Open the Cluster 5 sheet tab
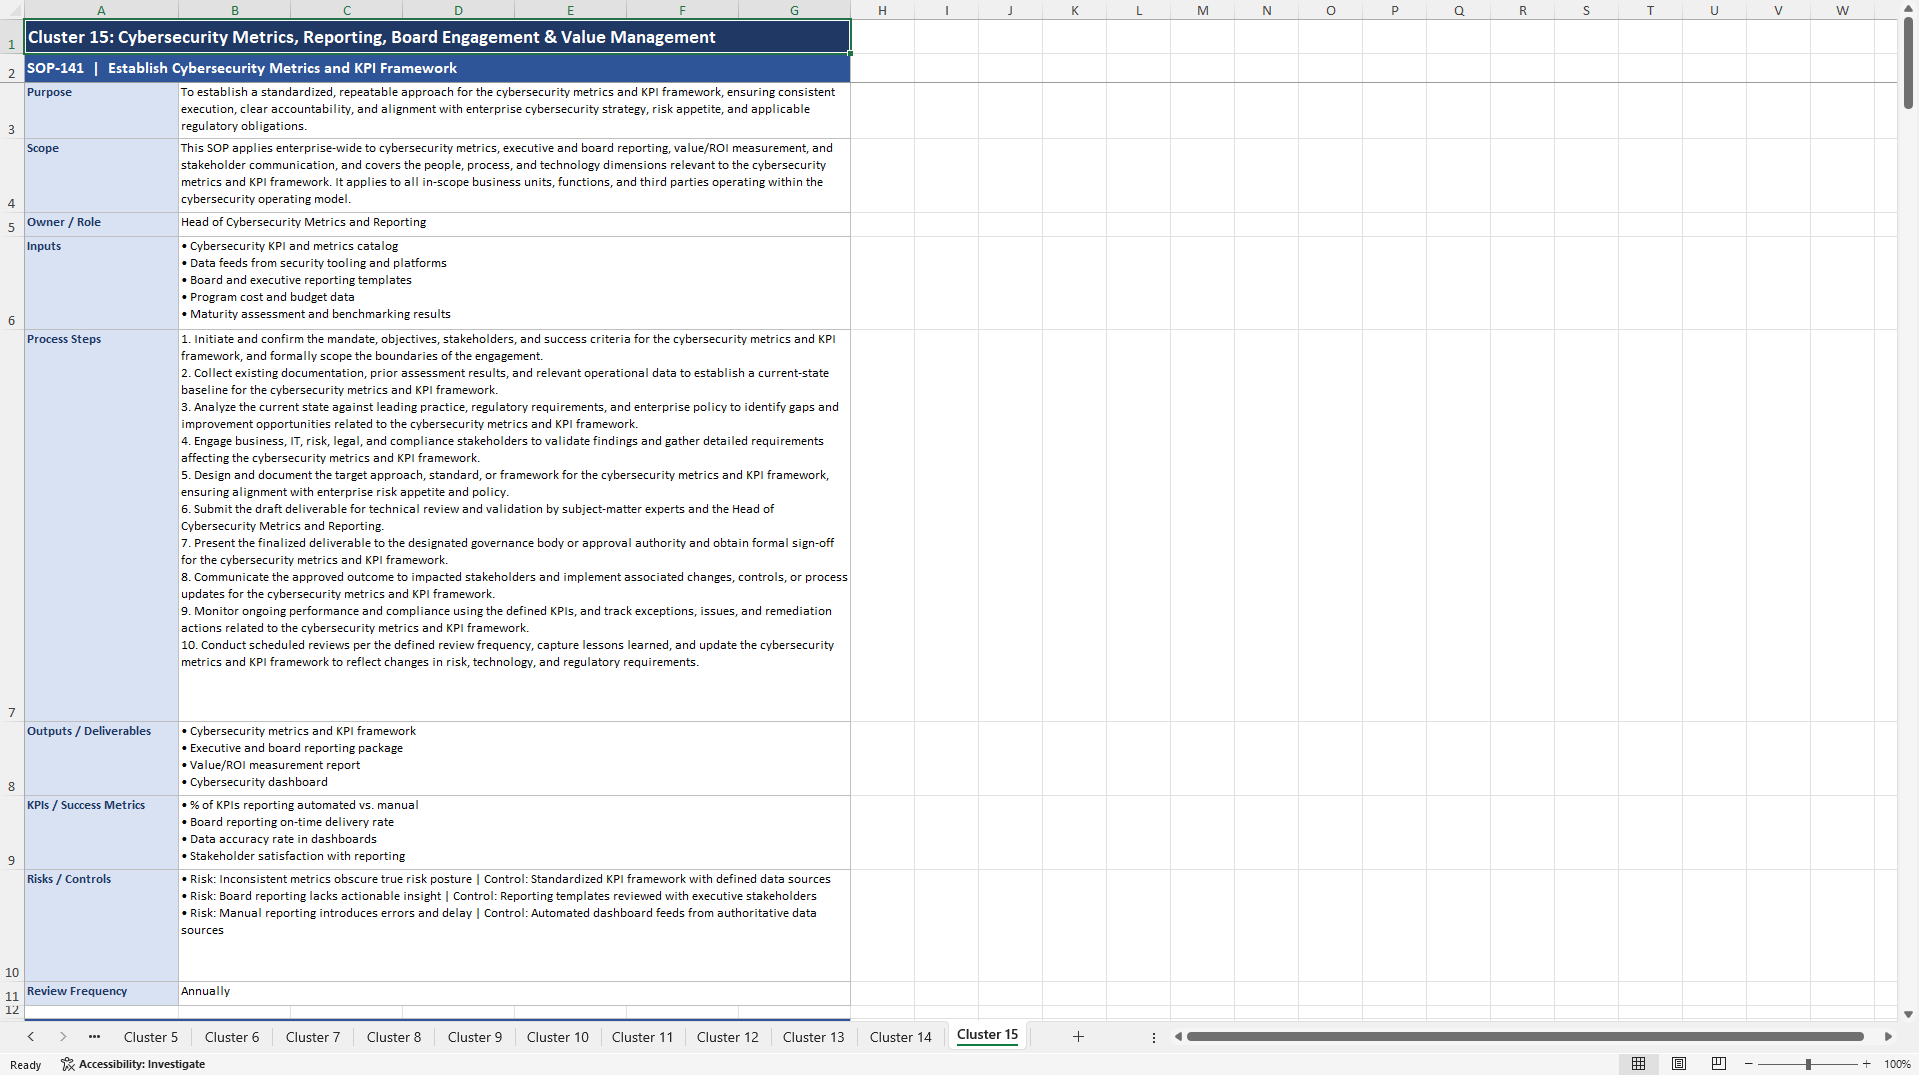The image size is (1919, 1075). tap(151, 1037)
